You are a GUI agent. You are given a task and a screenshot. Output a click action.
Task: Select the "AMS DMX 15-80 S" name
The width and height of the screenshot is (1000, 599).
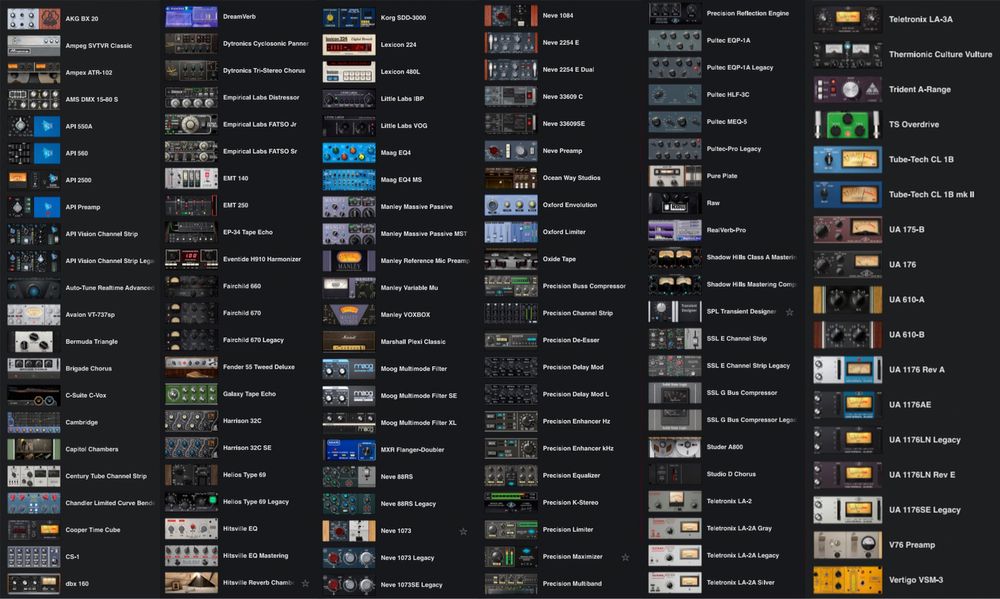[x=92, y=100]
